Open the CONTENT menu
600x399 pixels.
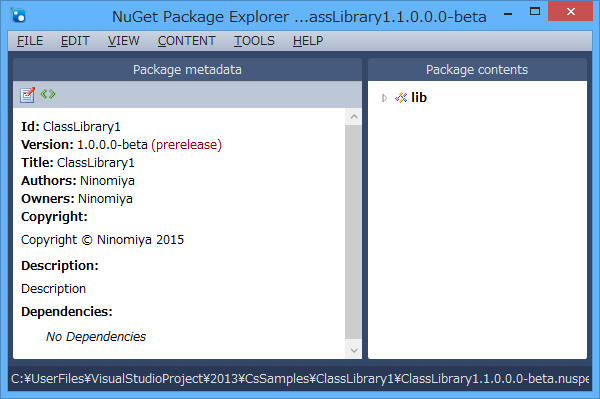(x=187, y=41)
